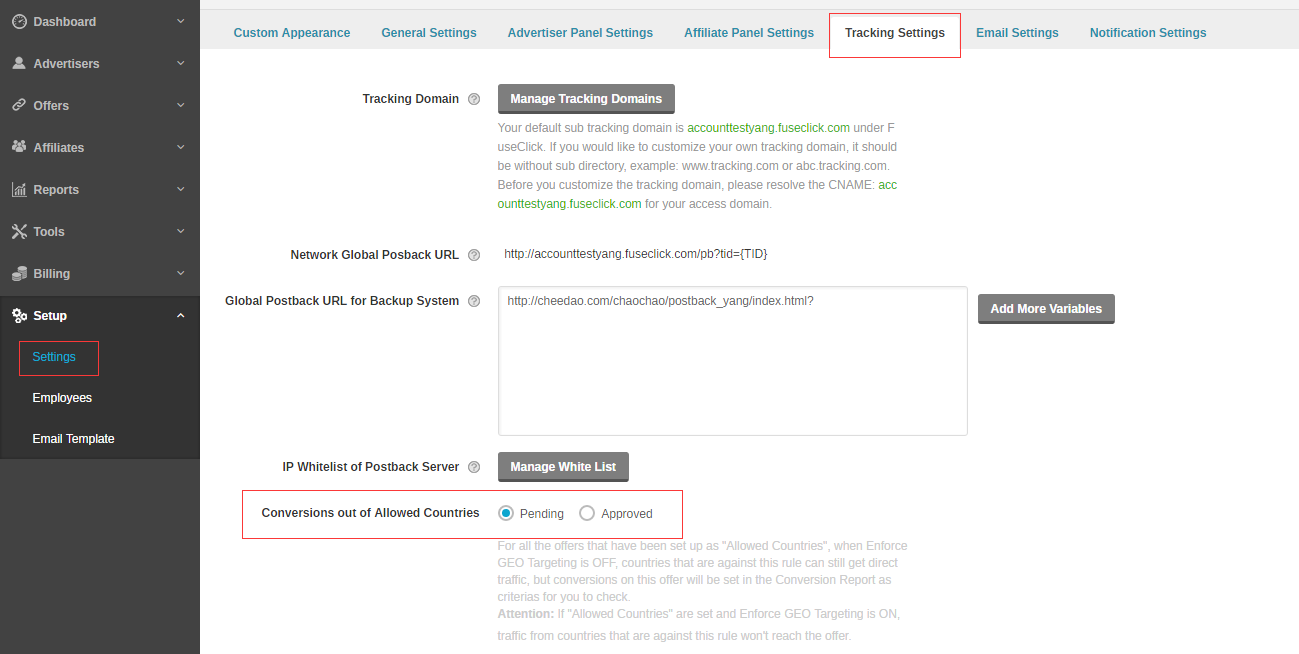Open help icon beside IP Whitelist of Postback Server
1299x654 pixels.
[474, 467]
